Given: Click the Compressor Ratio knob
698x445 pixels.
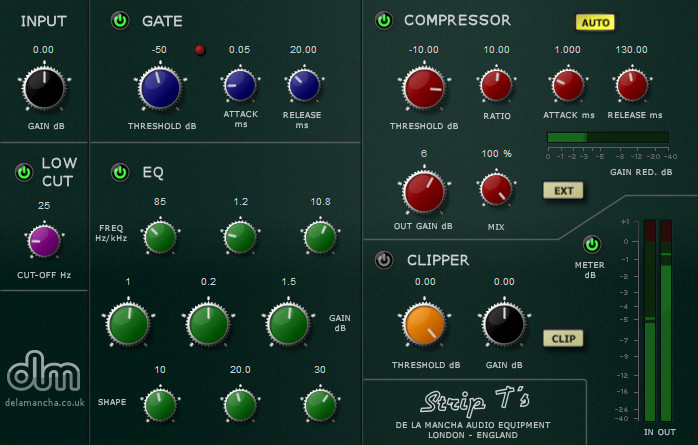Looking at the screenshot, I should 496,85.
